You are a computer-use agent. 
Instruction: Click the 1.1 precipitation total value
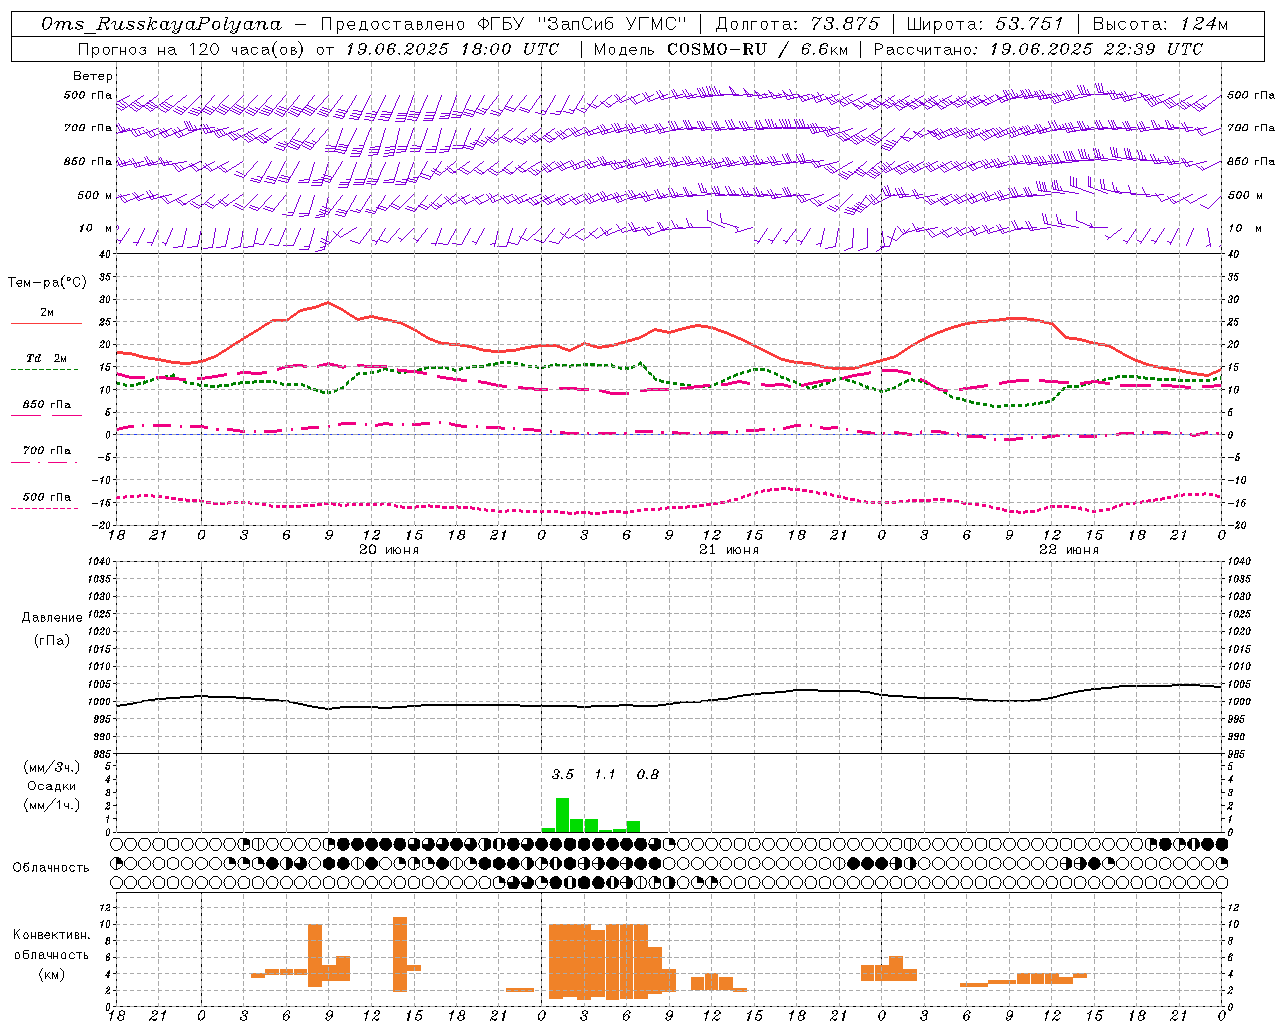(x=605, y=774)
